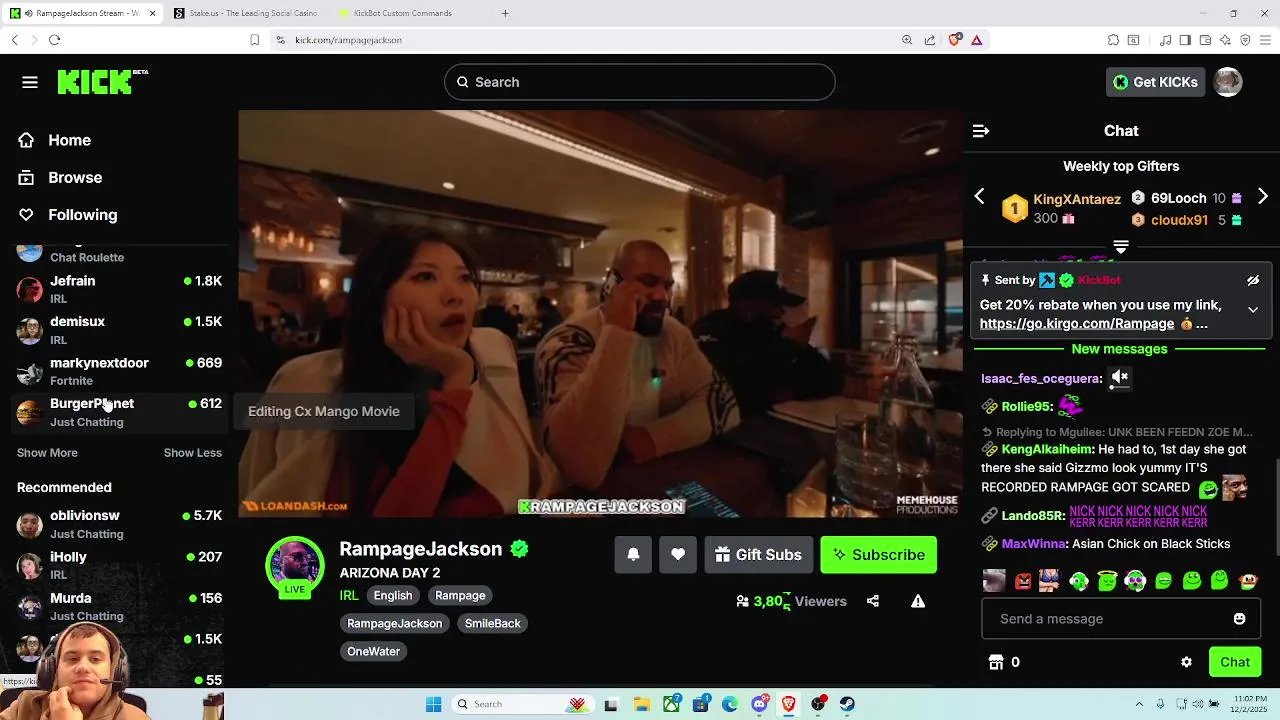Collapse the chat panel with arrow icon

point(980,131)
